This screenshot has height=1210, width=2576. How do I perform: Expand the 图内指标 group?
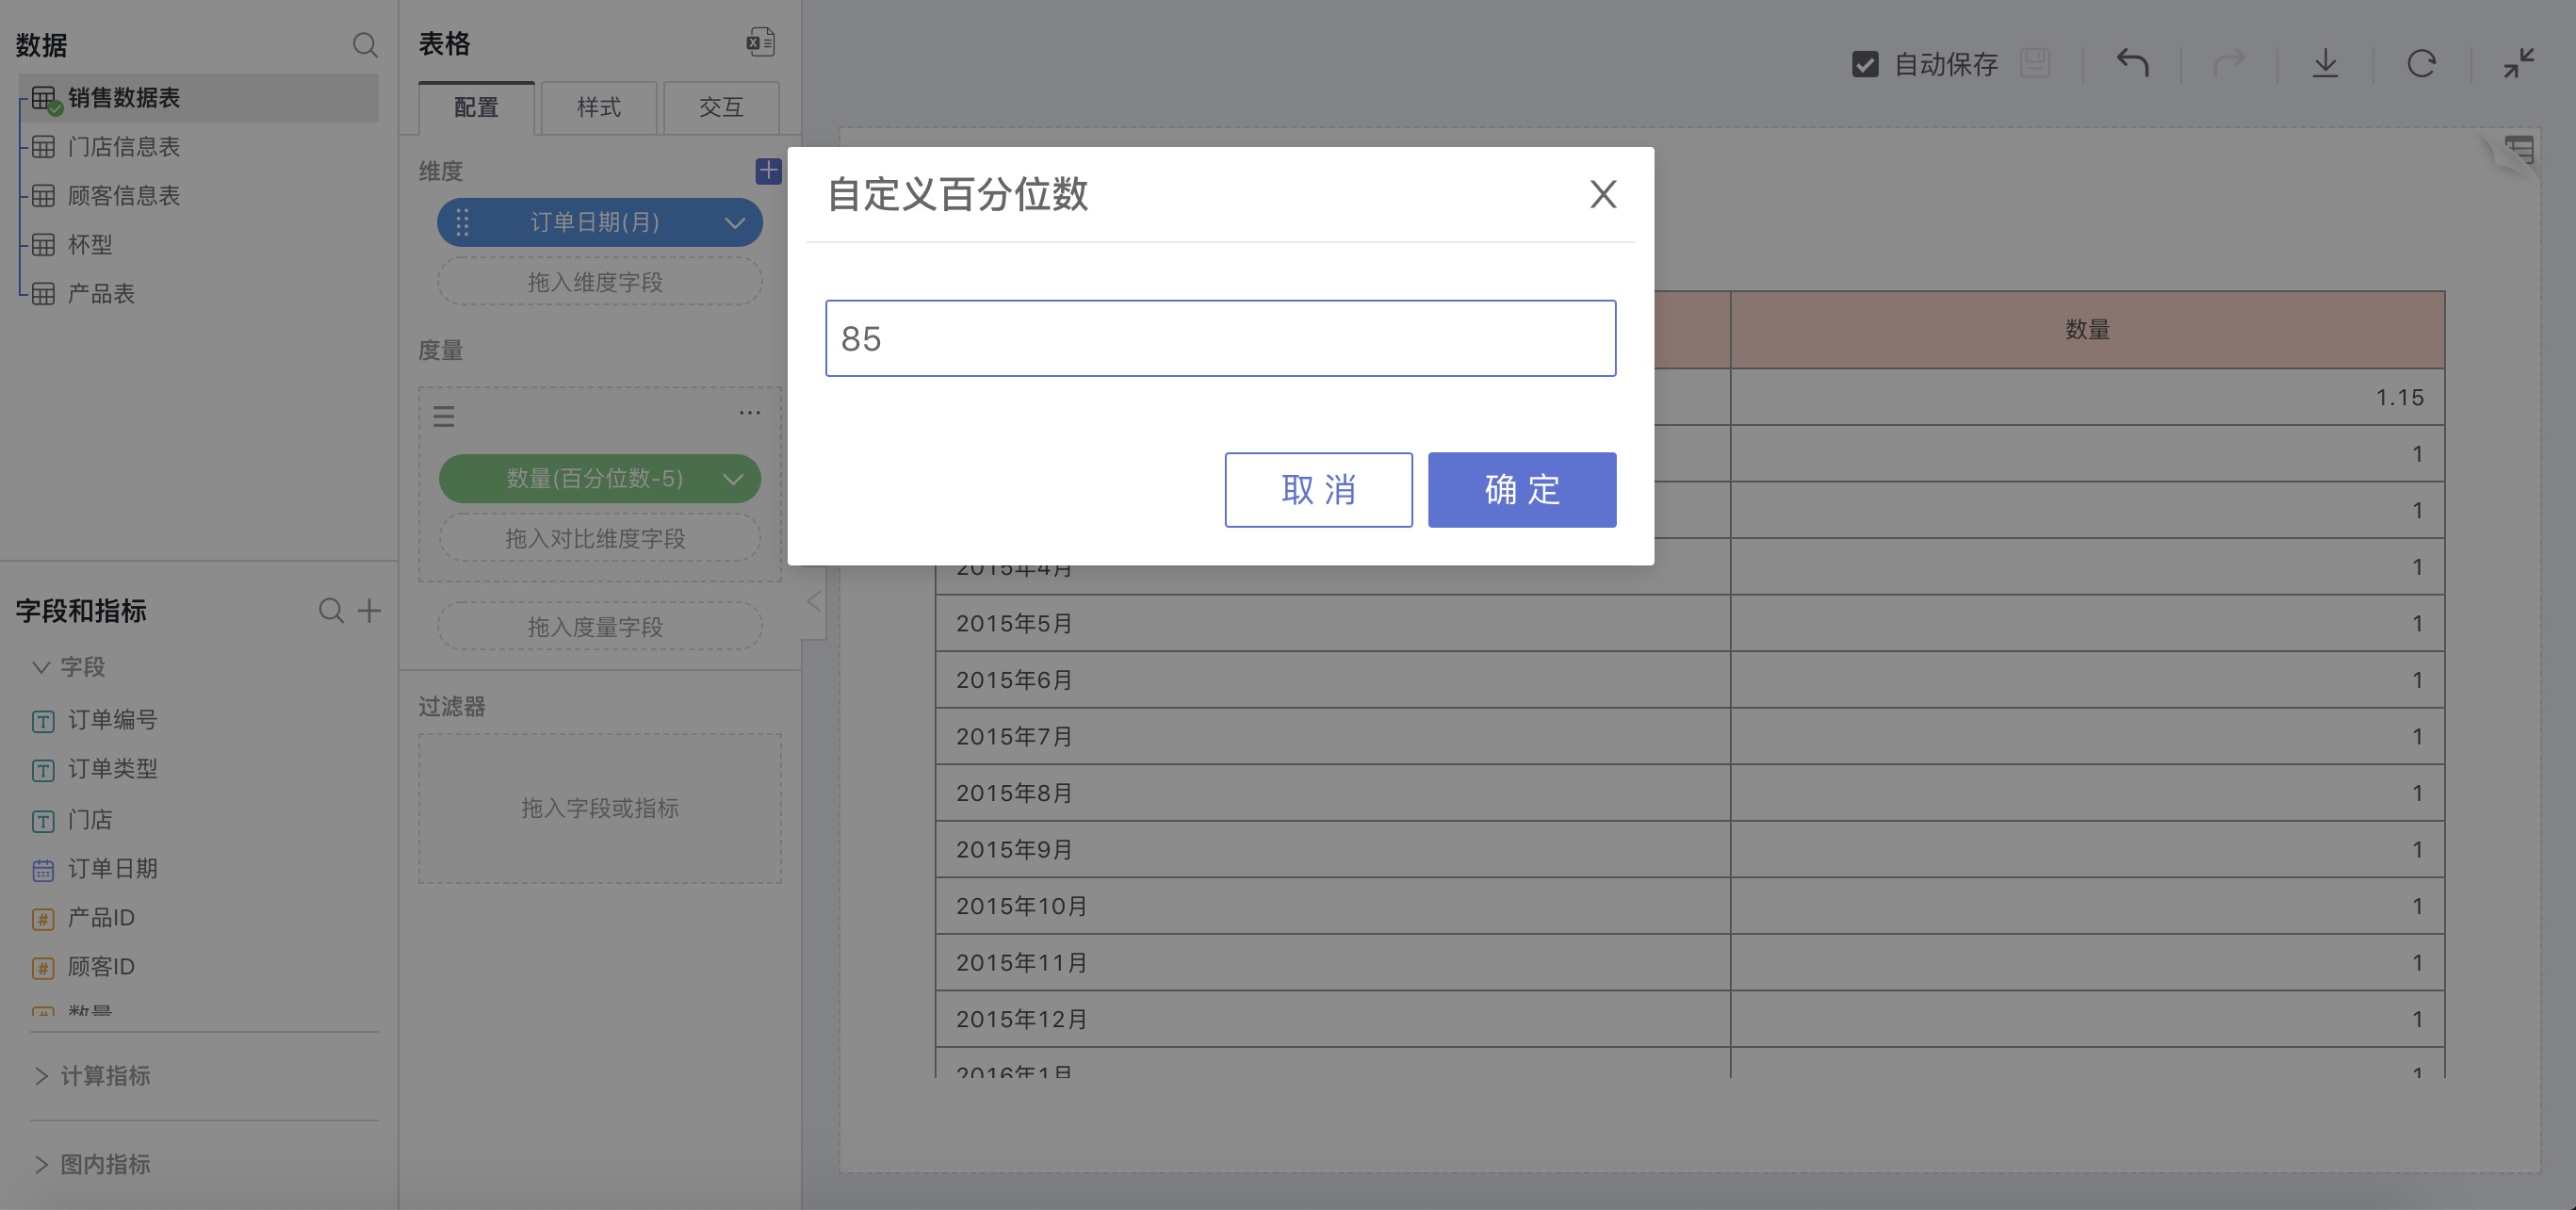(41, 1164)
